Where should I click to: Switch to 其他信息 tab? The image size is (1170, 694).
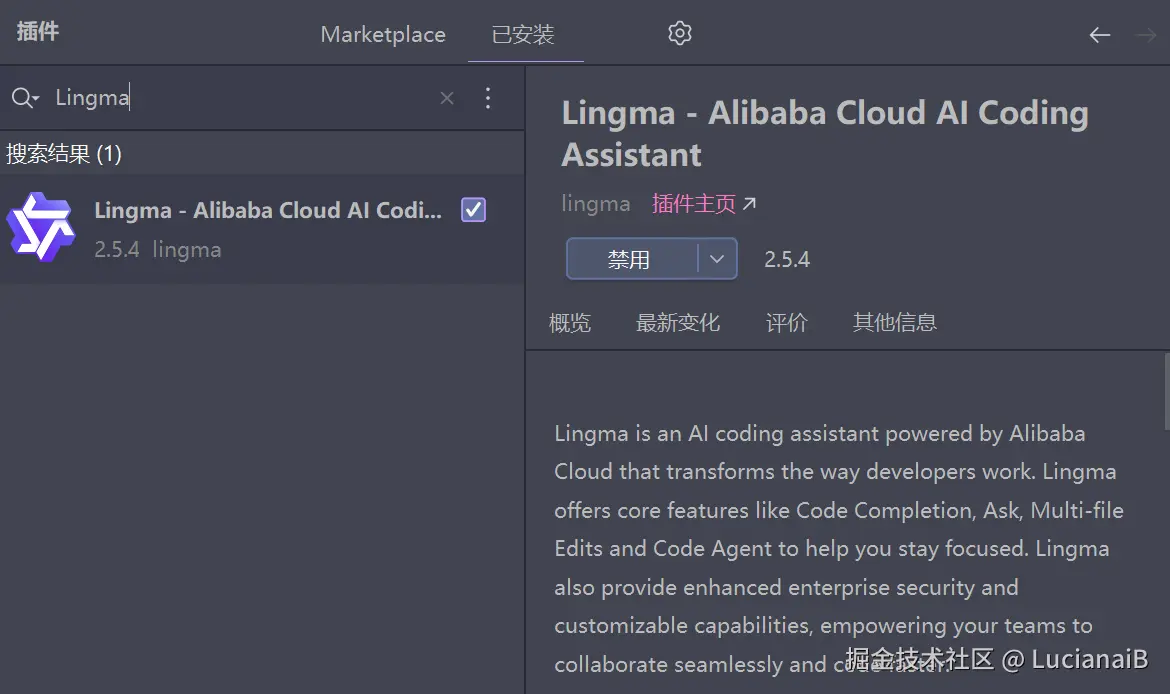(x=894, y=323)
